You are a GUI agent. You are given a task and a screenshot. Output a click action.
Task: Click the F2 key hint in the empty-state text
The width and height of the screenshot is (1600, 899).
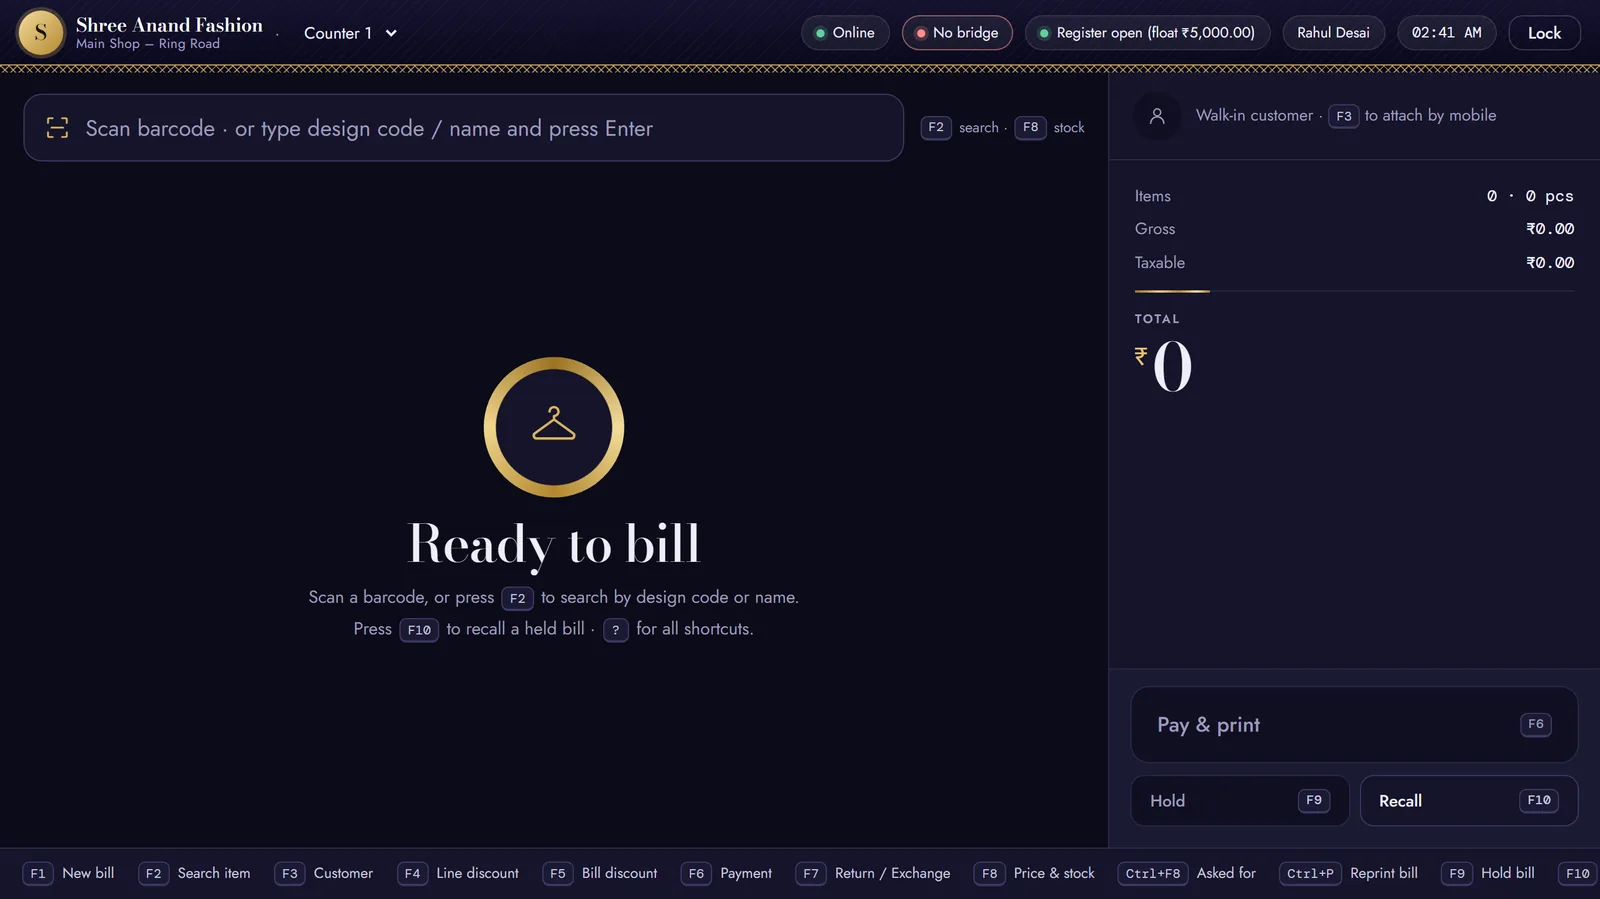[x=517, y=598]
